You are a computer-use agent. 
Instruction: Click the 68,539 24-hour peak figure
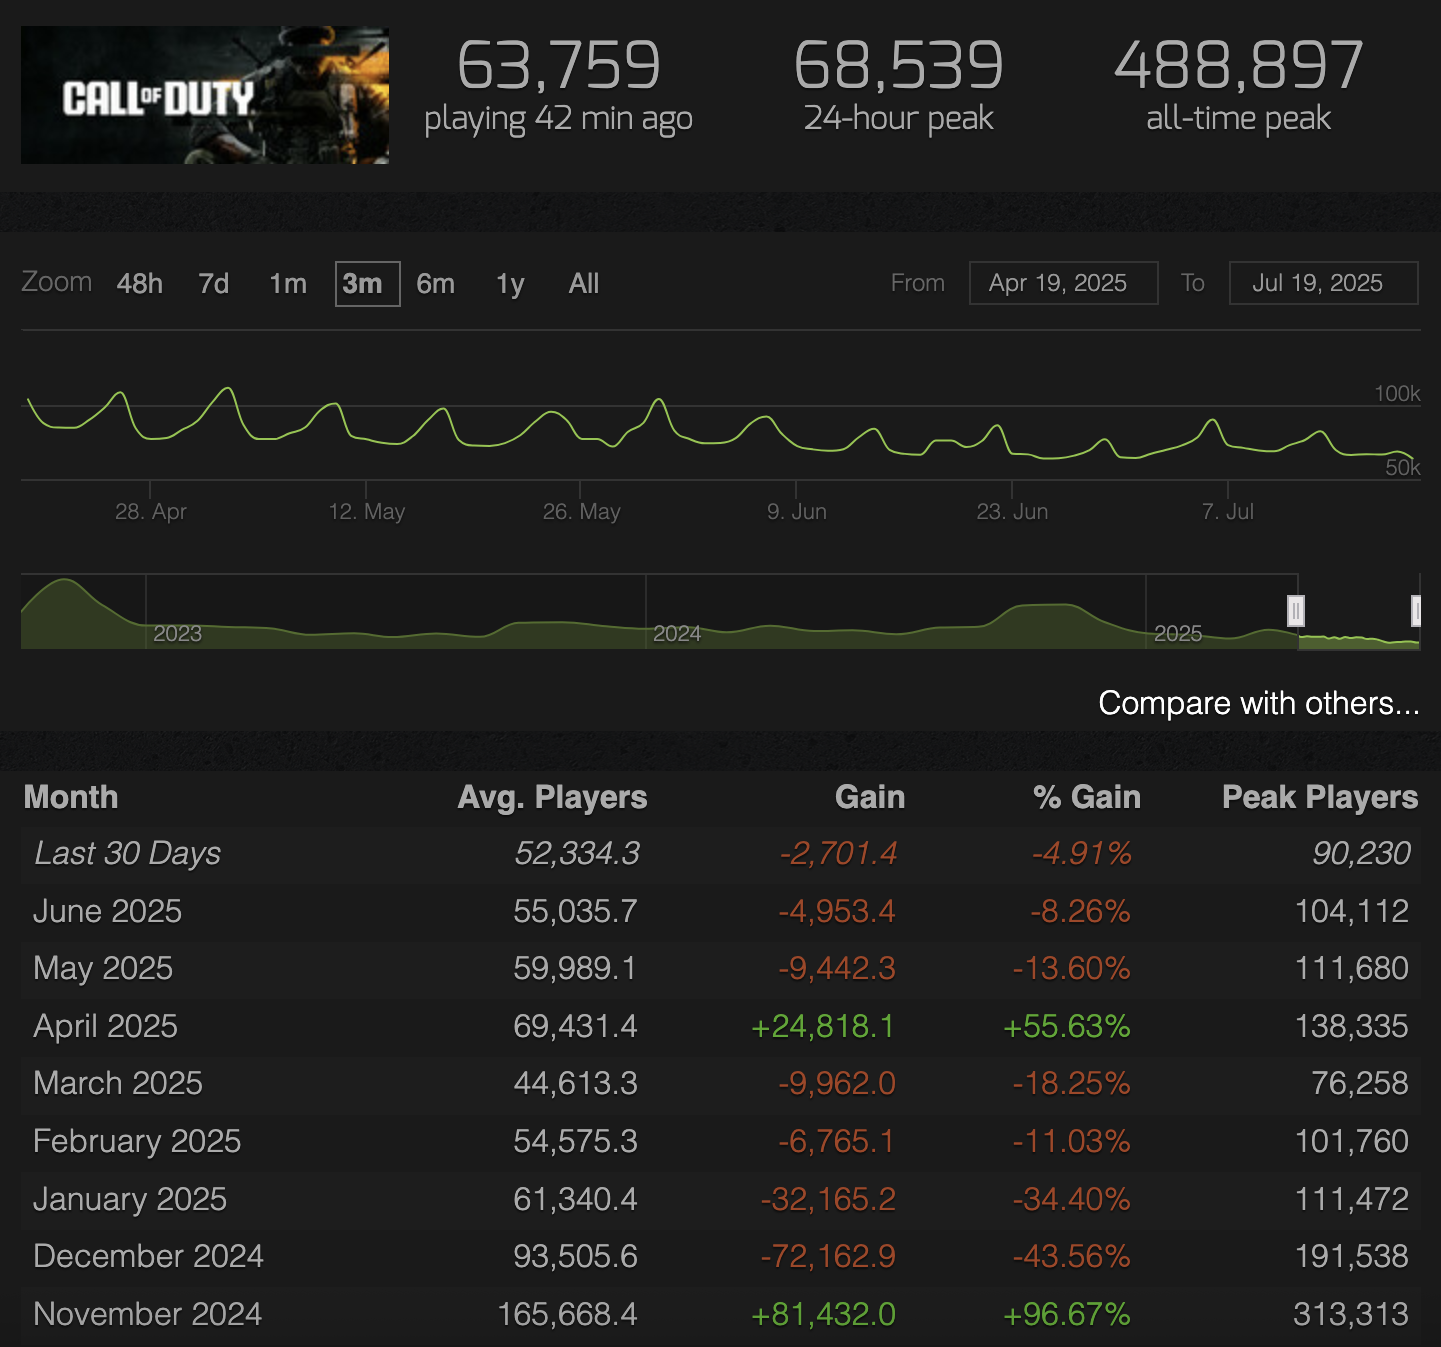click(x=898, y=65)
